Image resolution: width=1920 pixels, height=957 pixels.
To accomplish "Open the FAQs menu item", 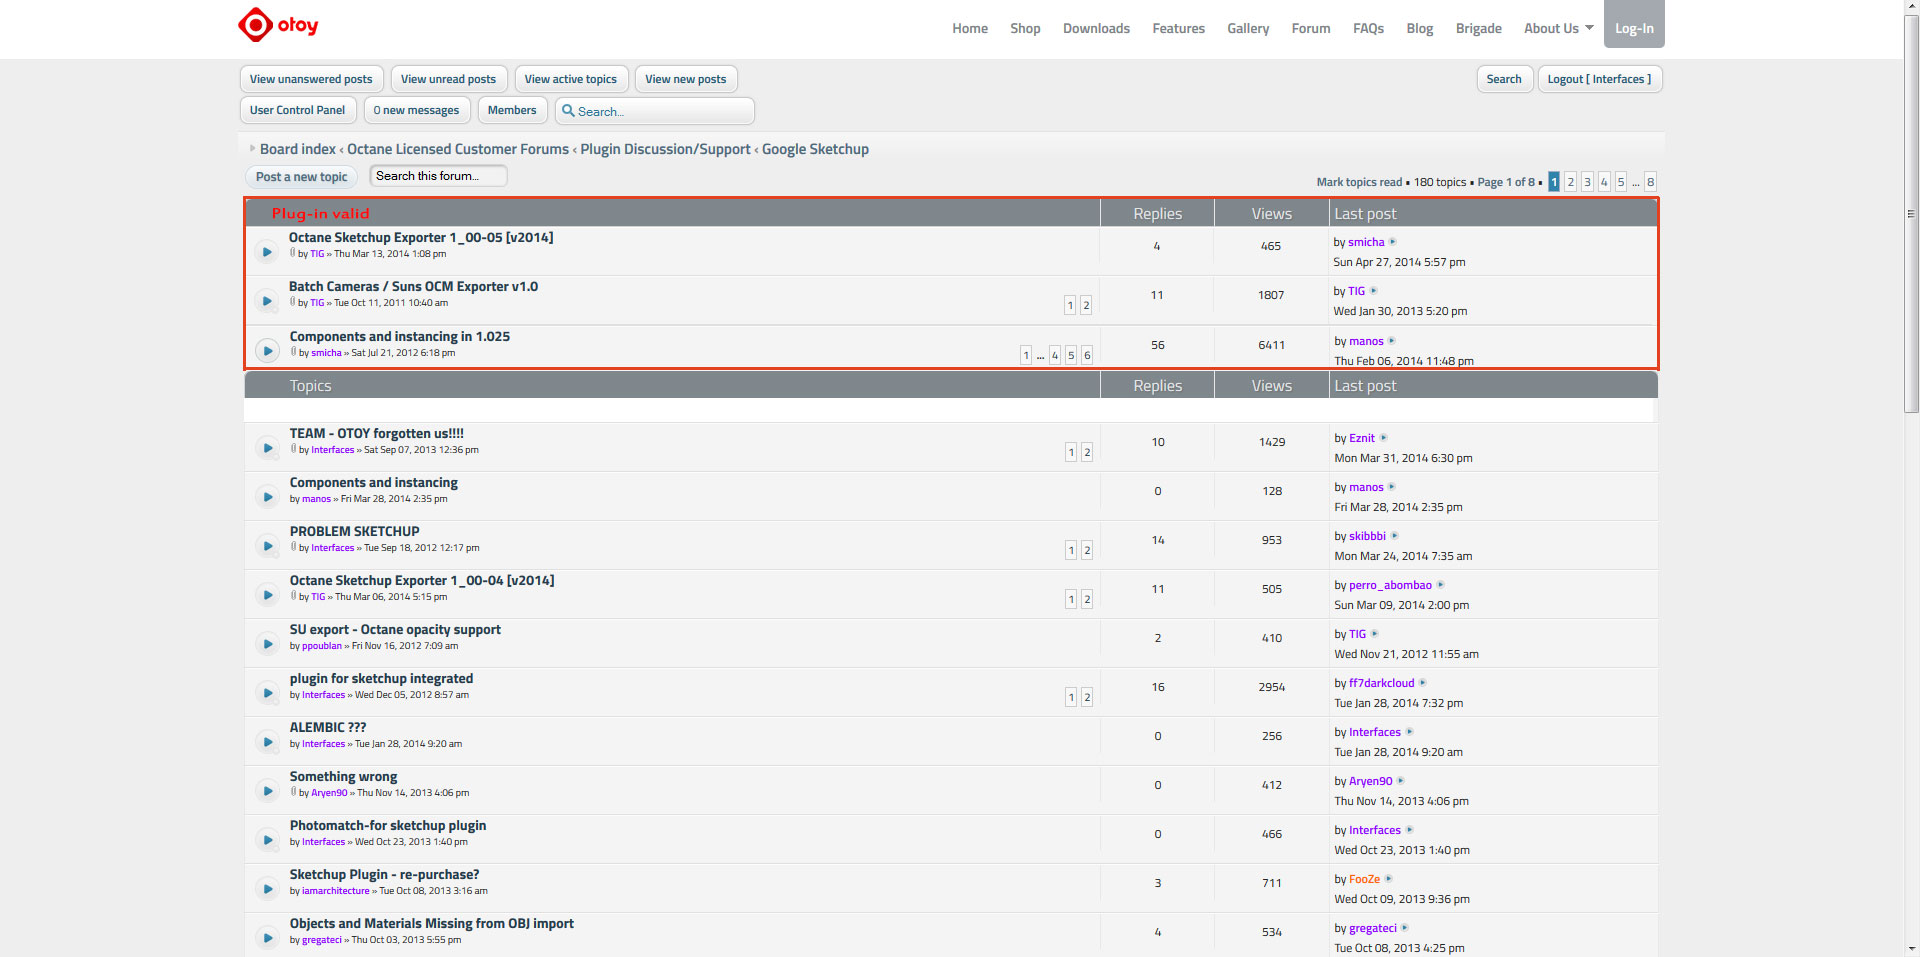I will pyautogui.click(x=1368, y=28).
